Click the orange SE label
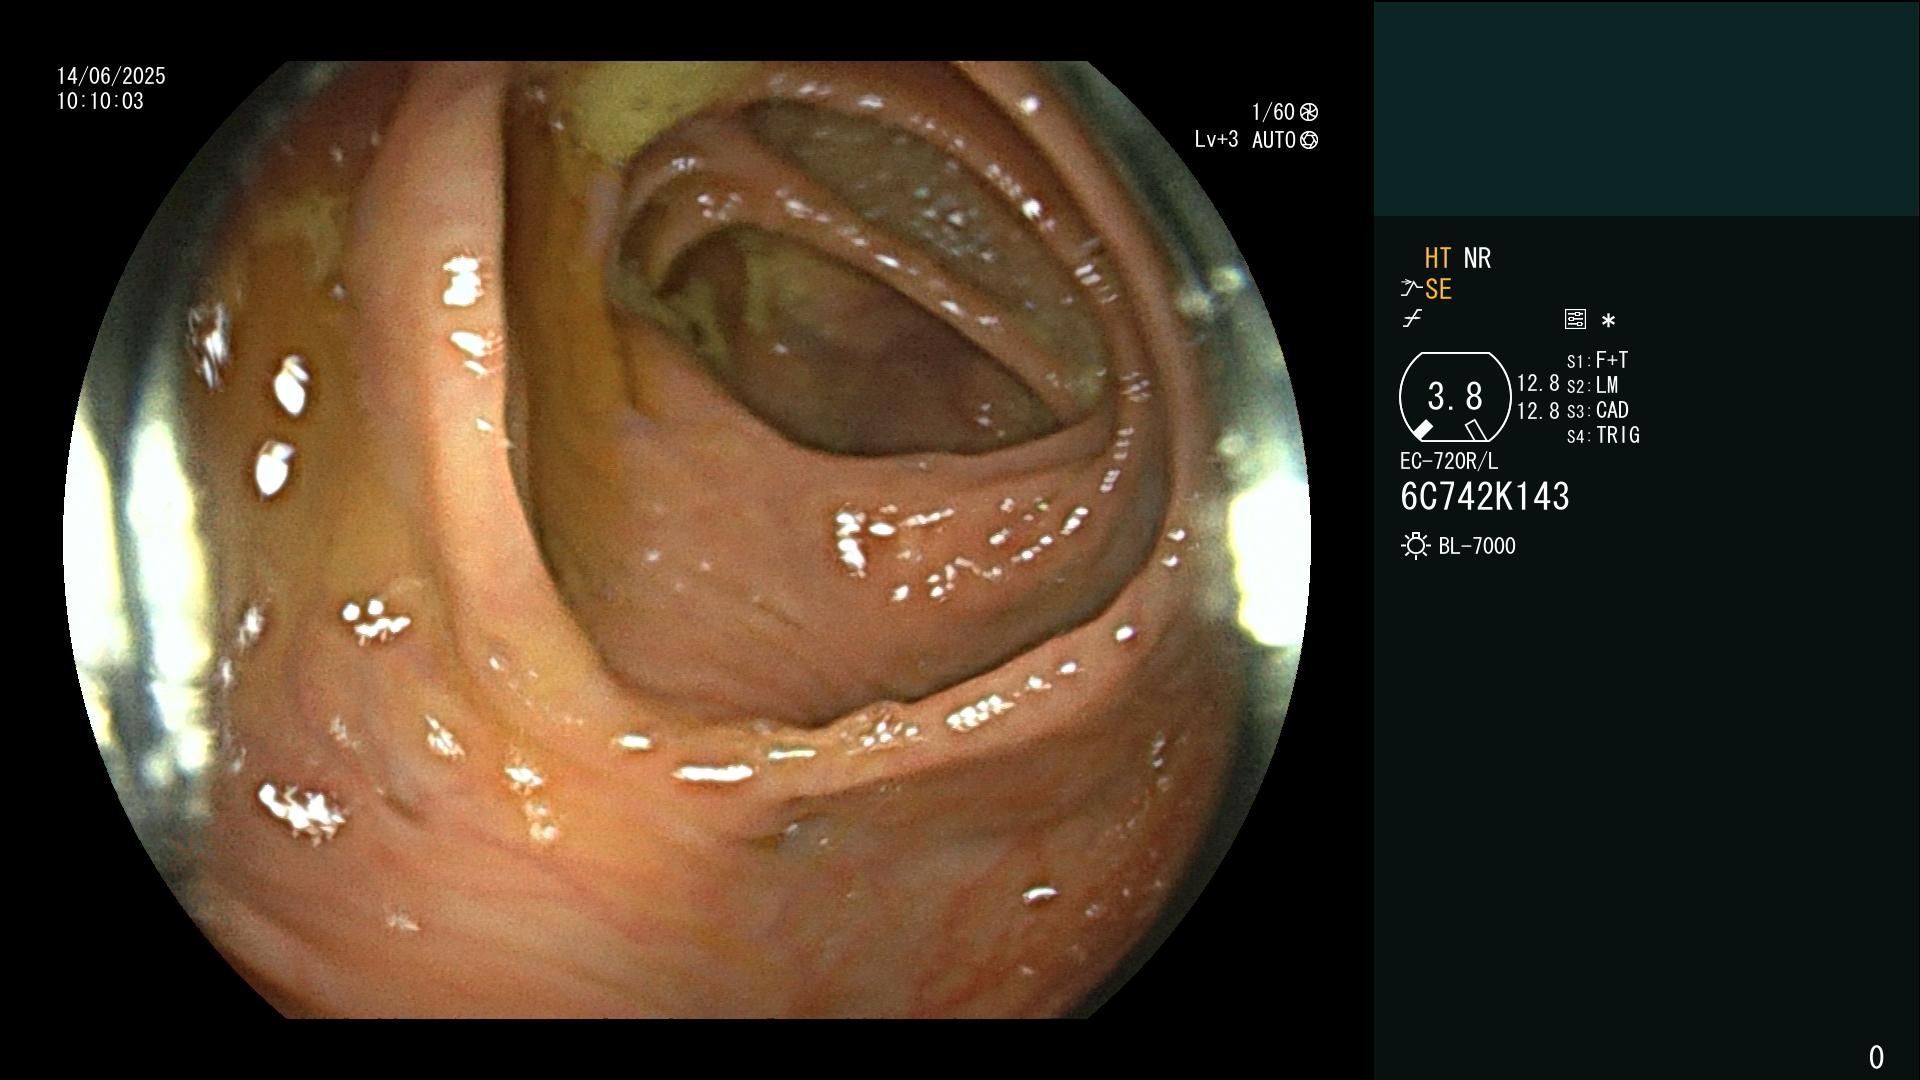Screen dimensions: 1920x1080 [x=1438, y=290]
